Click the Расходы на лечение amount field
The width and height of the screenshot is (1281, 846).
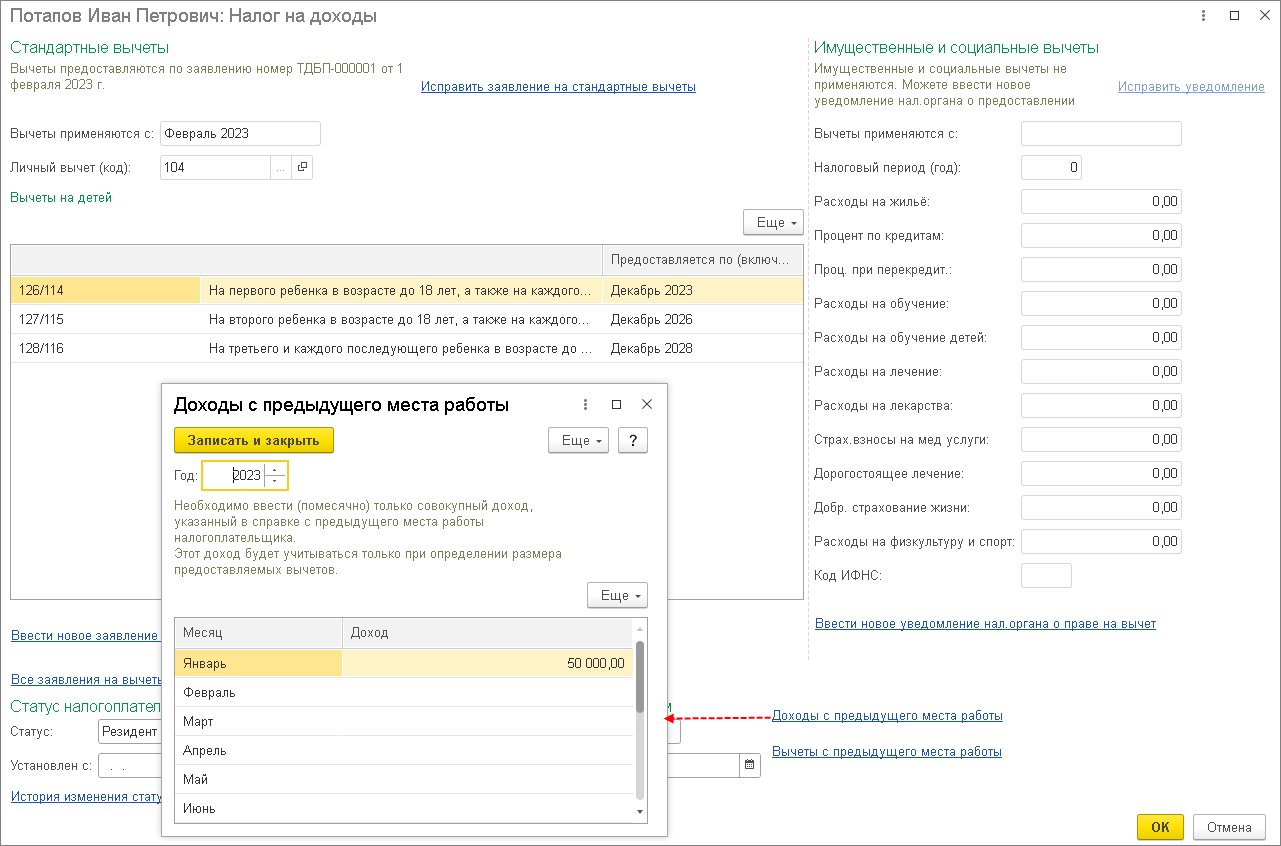1101,371
